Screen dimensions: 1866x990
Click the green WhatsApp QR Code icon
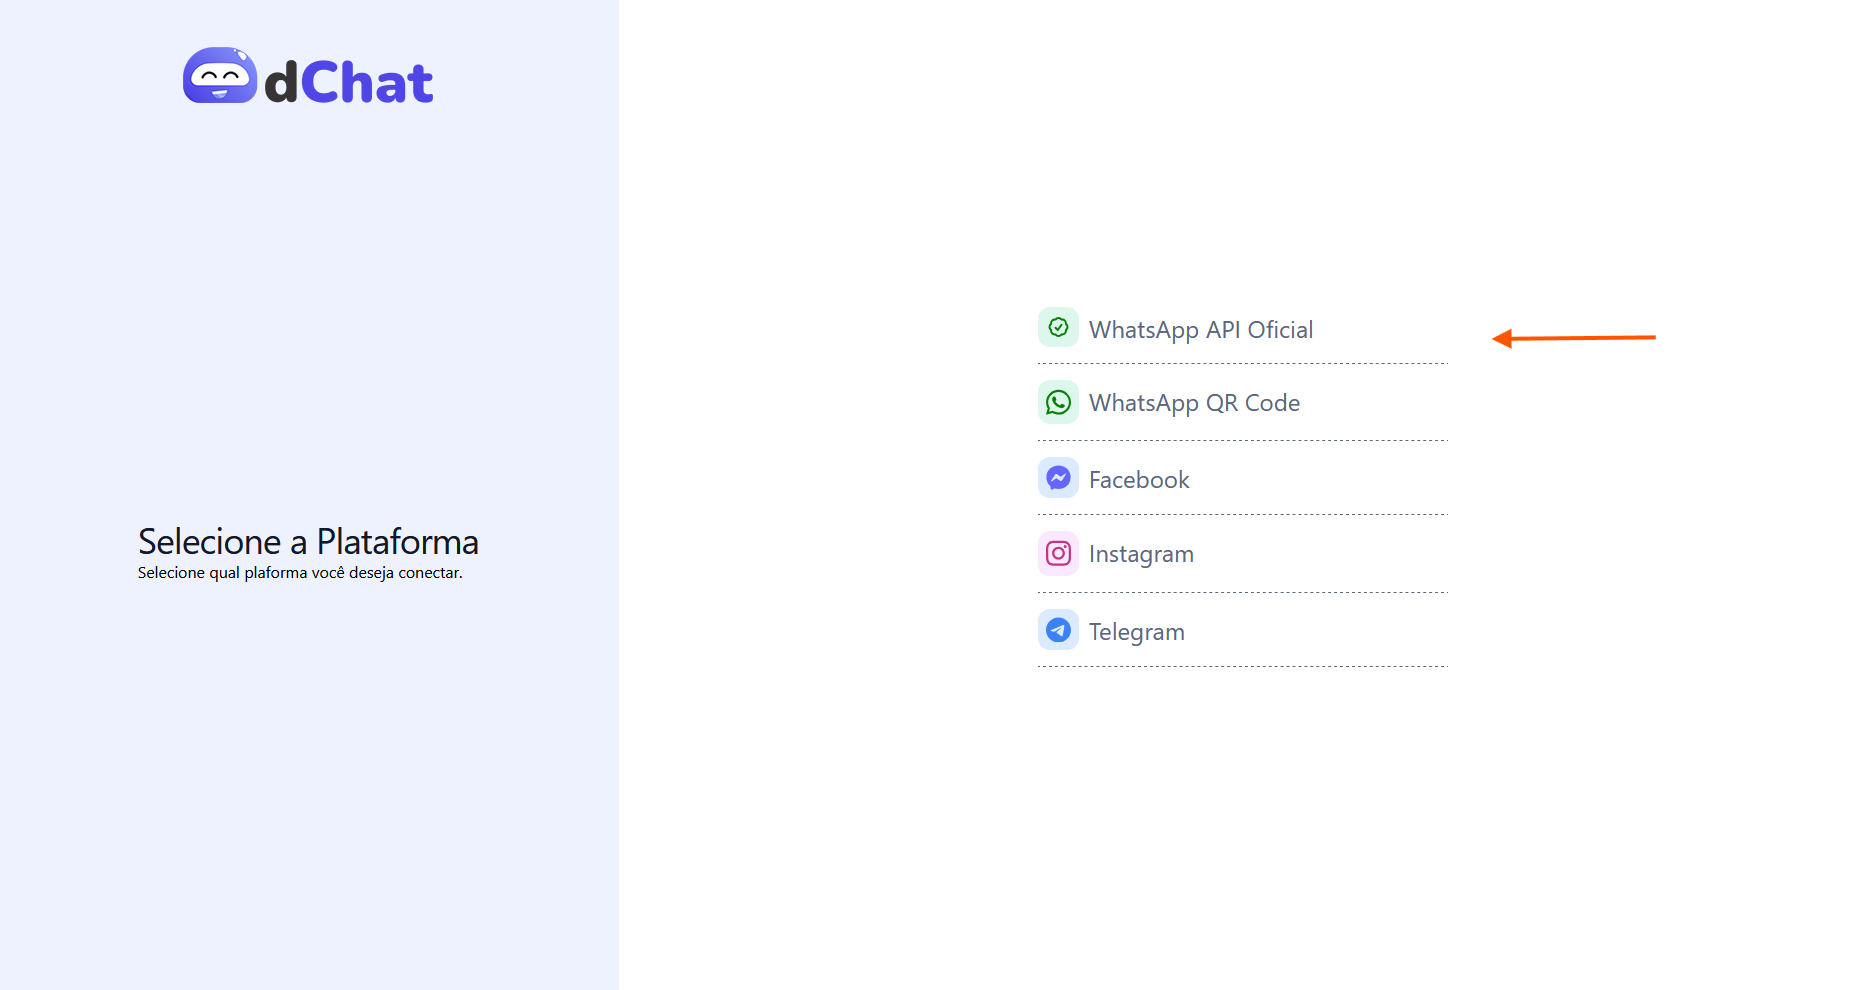tap(1058, 402)
